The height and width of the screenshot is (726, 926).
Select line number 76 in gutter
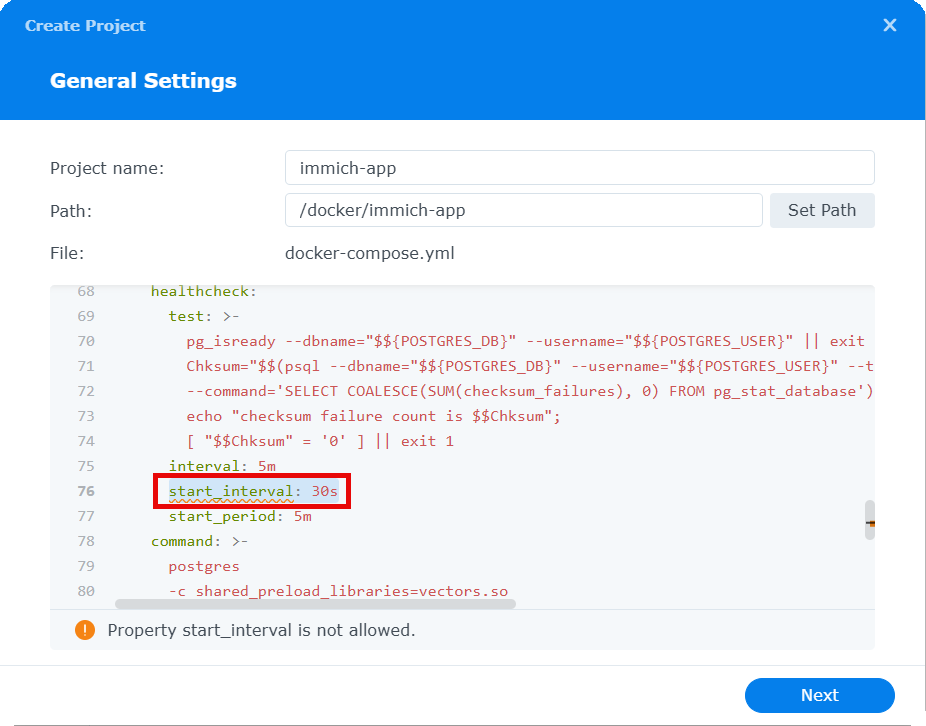click(x=85, y=491)
